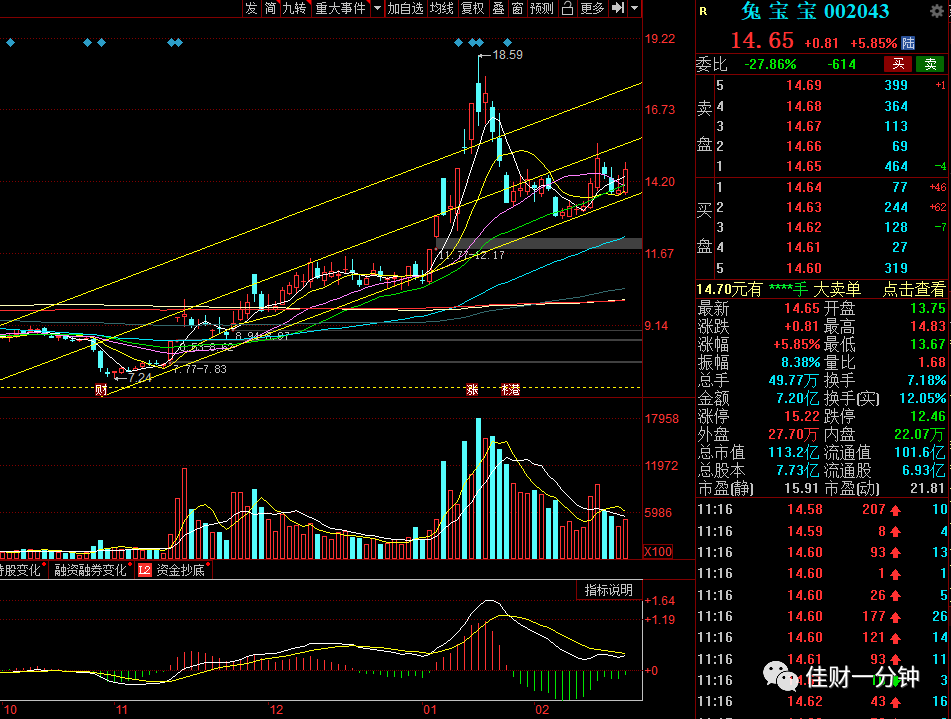Click the jump-to-end arrow icon

618,8
